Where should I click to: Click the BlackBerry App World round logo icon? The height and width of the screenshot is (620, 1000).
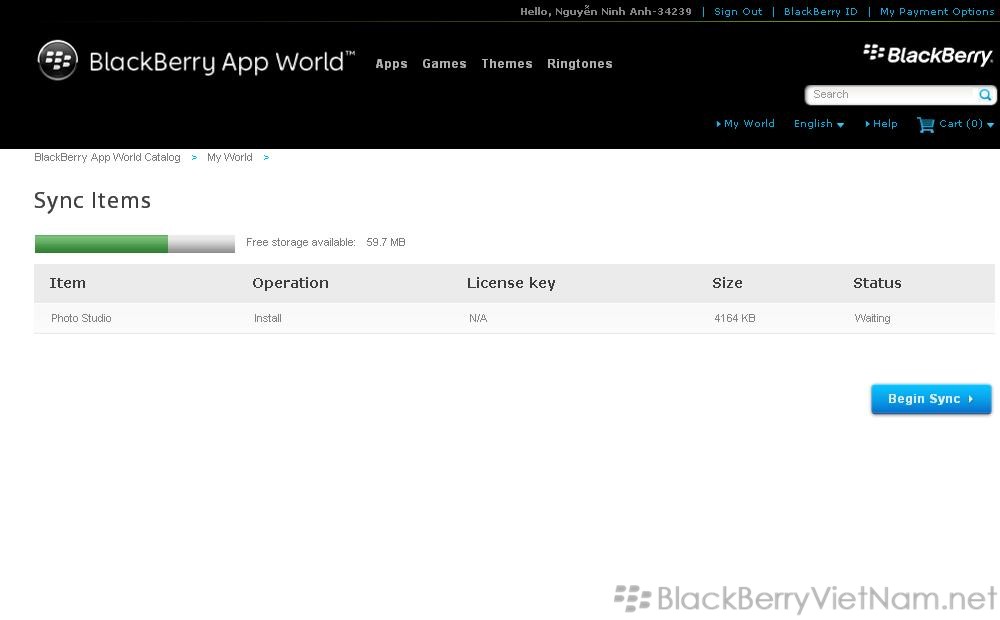tap(57, 61)
